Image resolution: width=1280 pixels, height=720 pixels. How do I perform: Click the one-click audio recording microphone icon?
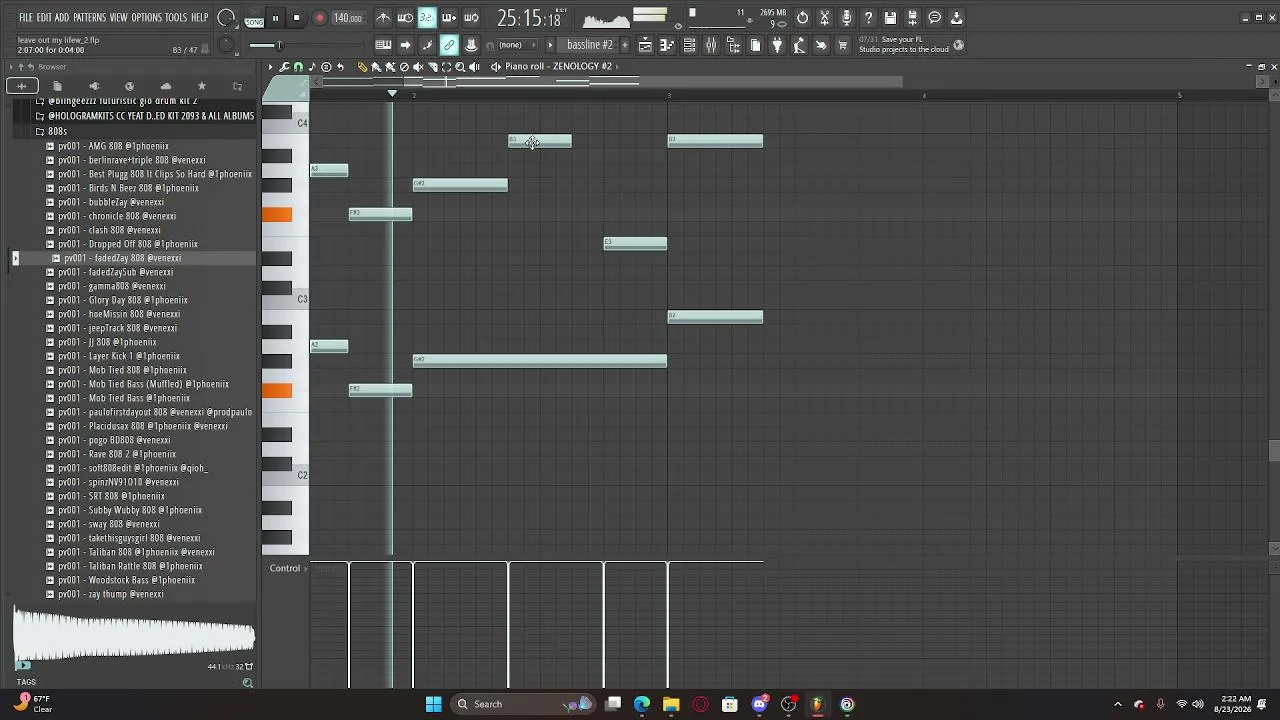846,18
